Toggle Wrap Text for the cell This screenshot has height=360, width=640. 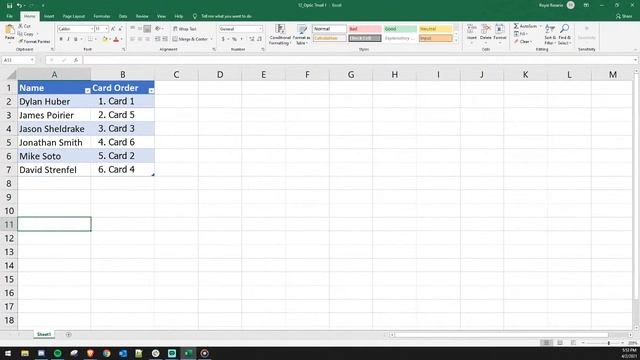tap(184, 29)
